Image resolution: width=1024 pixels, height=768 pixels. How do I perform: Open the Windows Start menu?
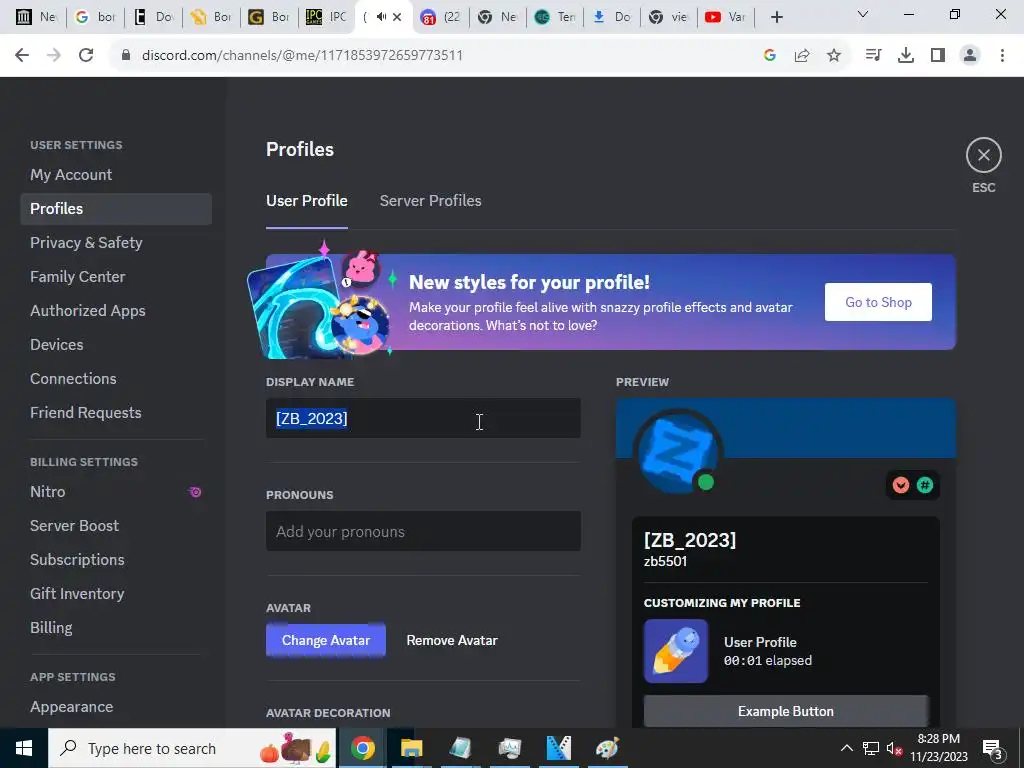[24, 748]
